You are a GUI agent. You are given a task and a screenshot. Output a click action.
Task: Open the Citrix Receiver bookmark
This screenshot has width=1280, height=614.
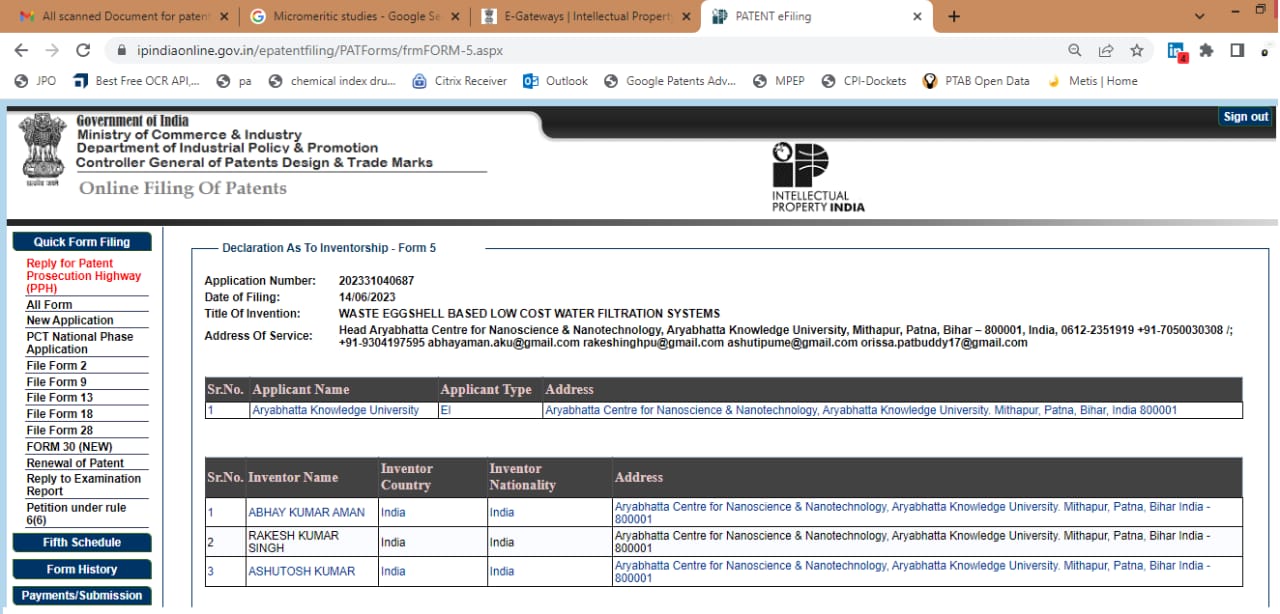[460, 81]
